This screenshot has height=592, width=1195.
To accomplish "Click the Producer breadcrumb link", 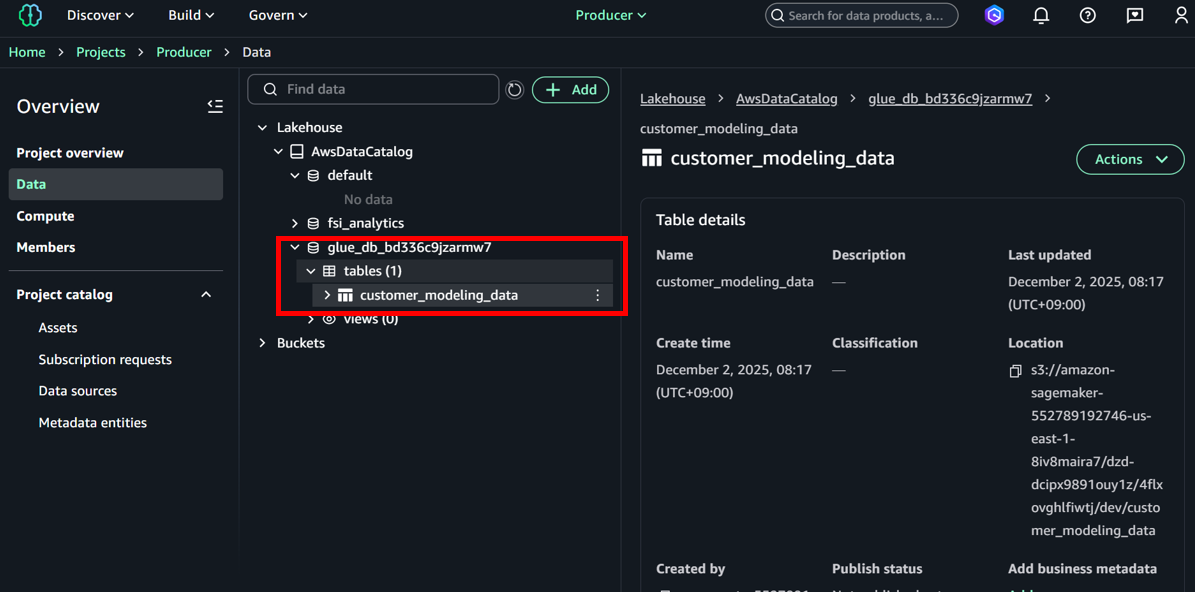I will [x=184, y=52].
